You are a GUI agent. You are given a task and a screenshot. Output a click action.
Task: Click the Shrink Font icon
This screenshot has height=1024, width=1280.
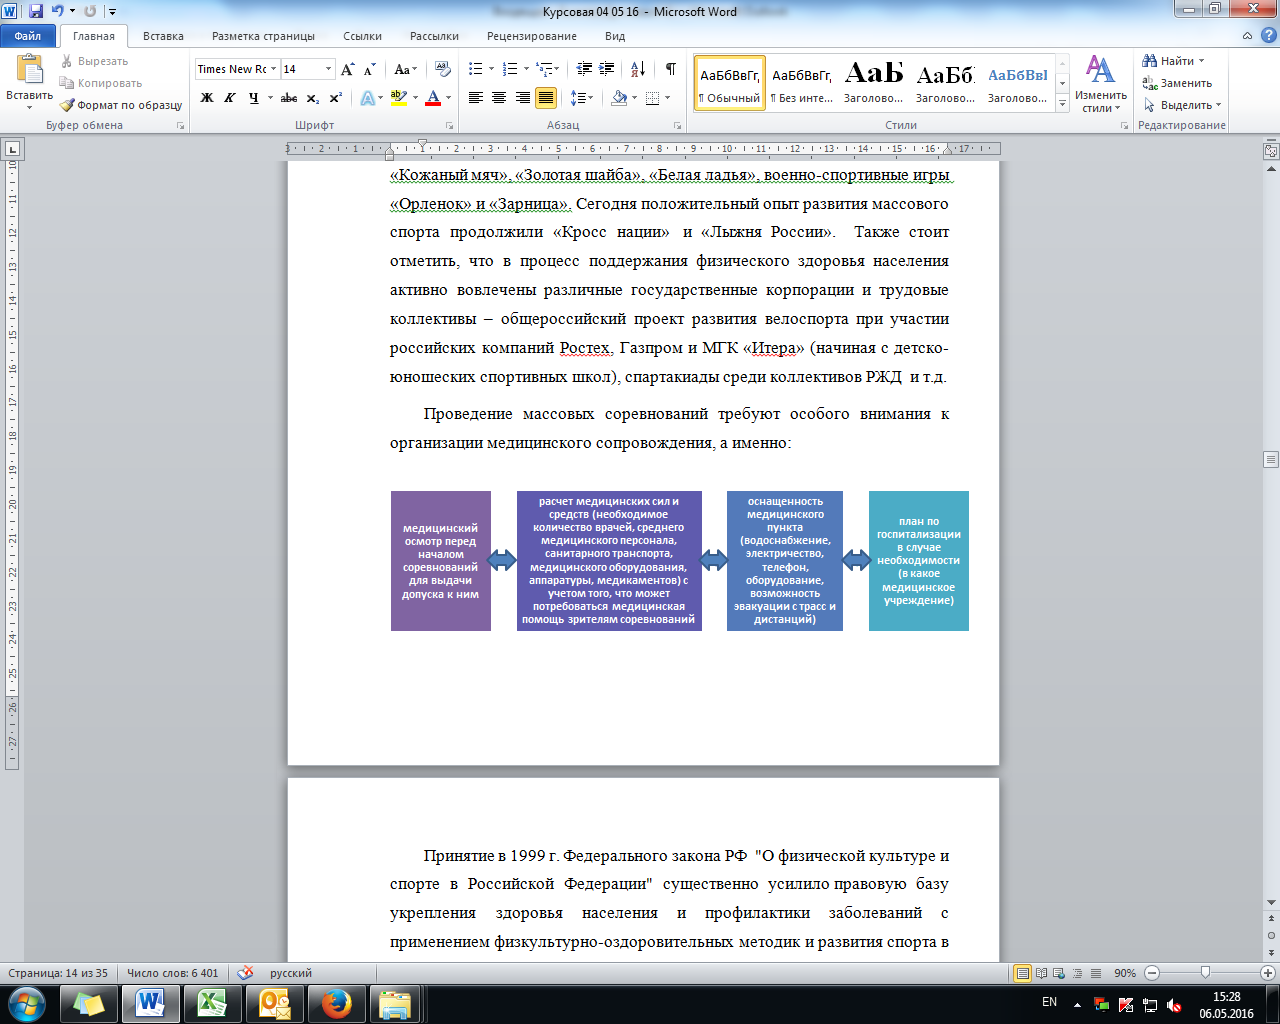coord(369,69)
